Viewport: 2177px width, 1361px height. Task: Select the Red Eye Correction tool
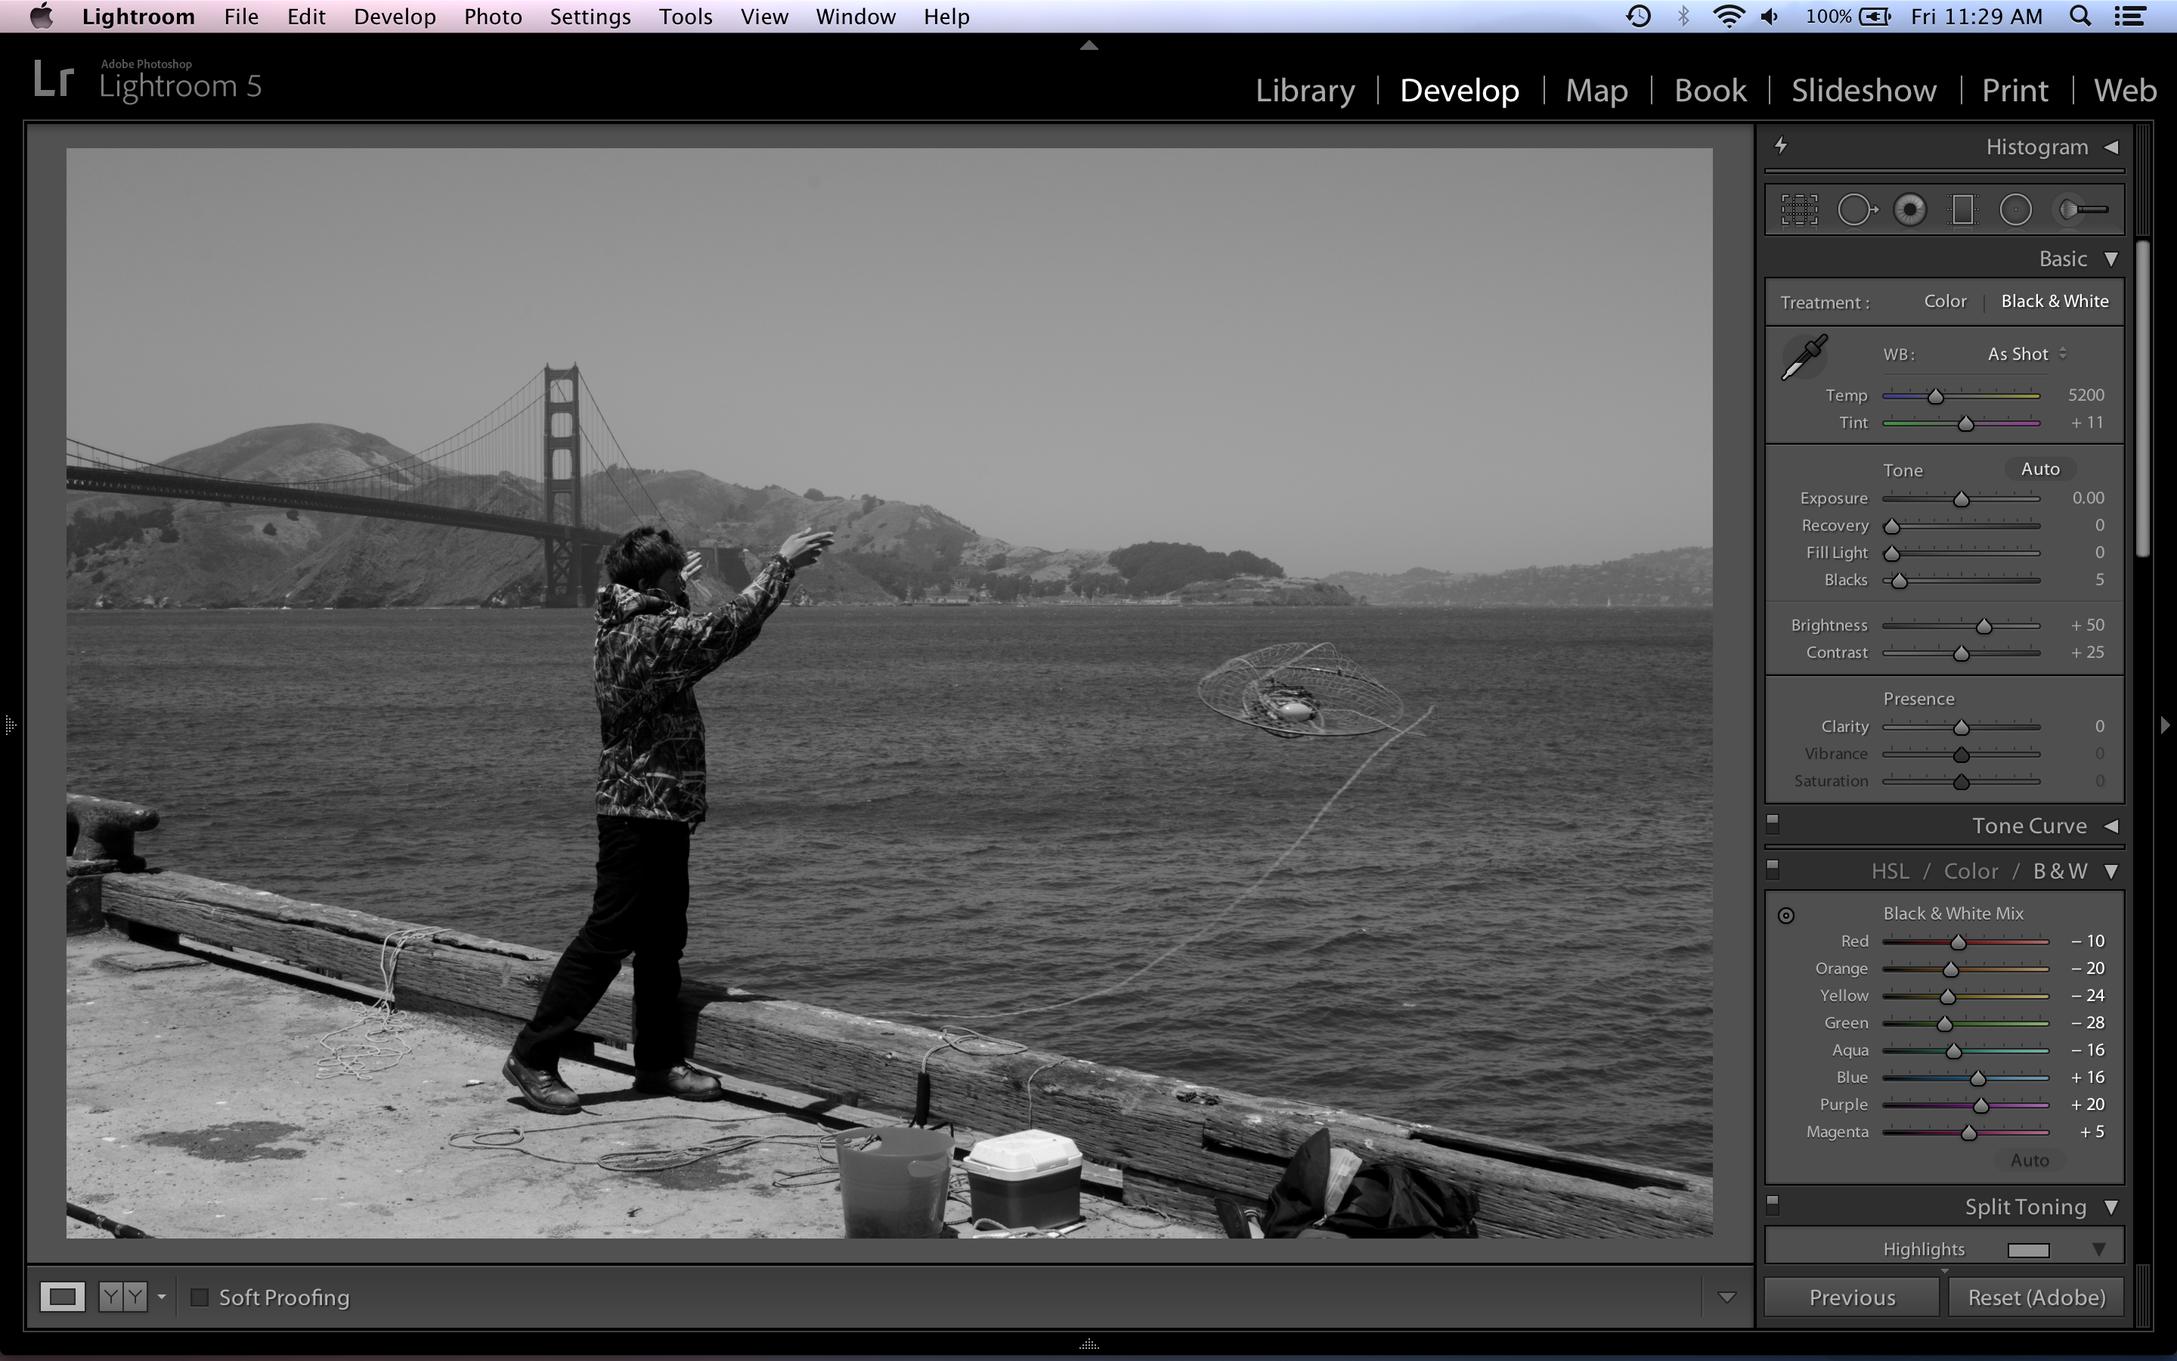pyautogui.click(x=1910, y=210)
